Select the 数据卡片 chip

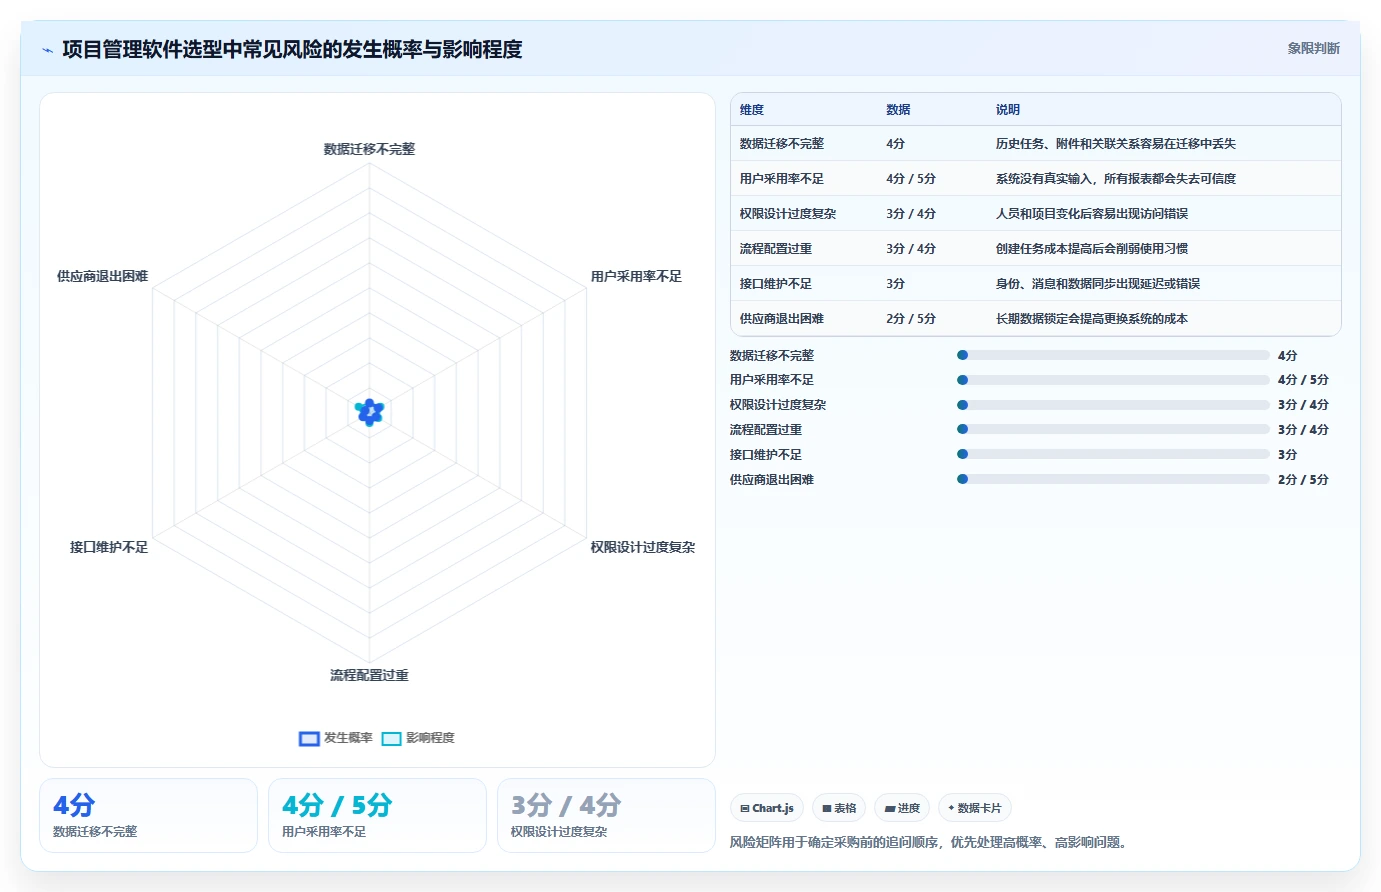pos(974,808)
